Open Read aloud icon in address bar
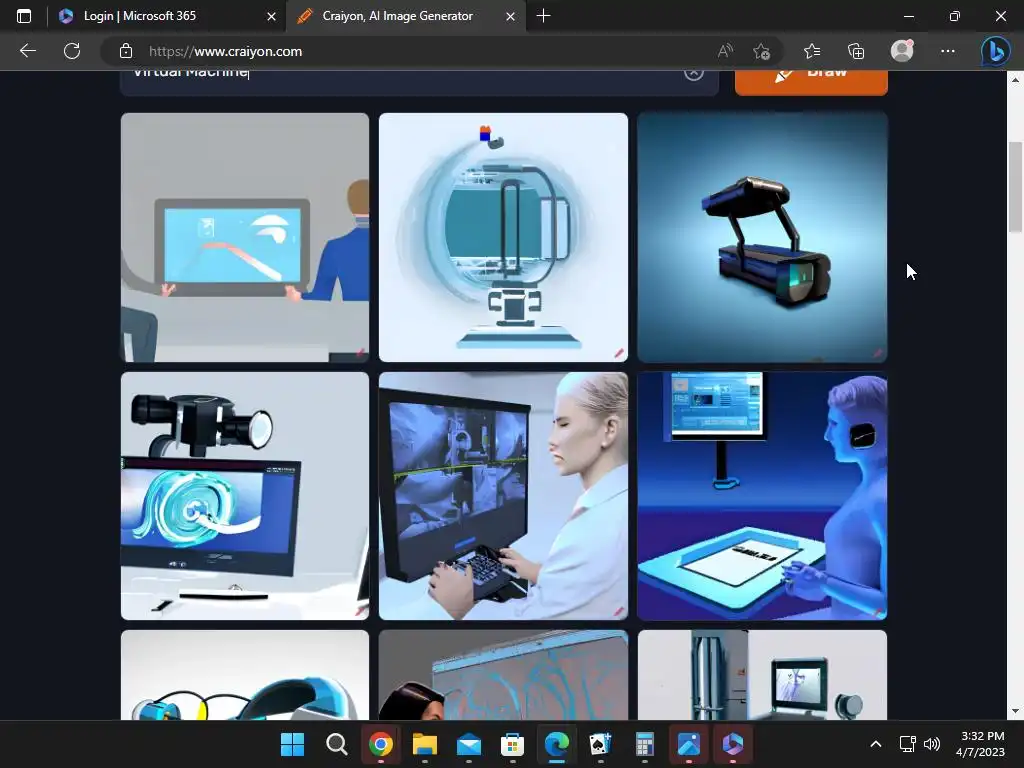 [x=725, y=51]
